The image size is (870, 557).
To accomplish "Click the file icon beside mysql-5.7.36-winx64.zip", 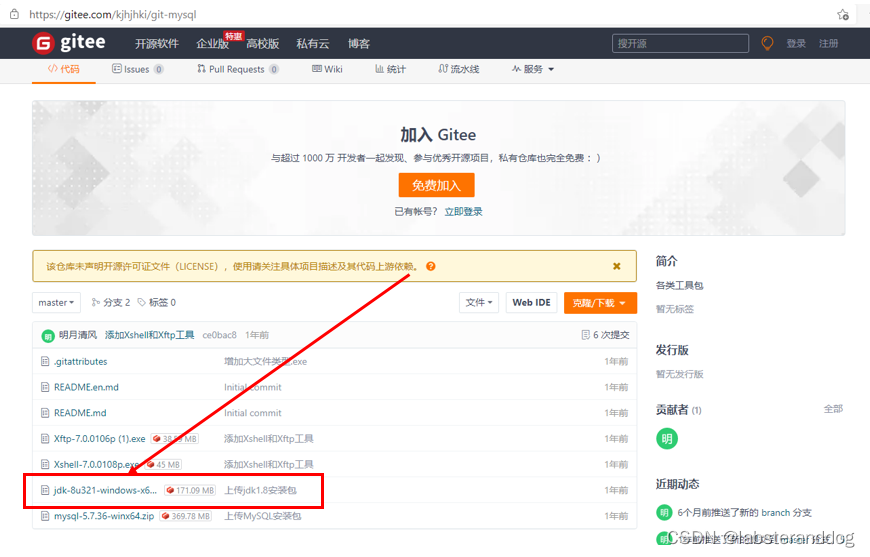I will coord(45,516).
